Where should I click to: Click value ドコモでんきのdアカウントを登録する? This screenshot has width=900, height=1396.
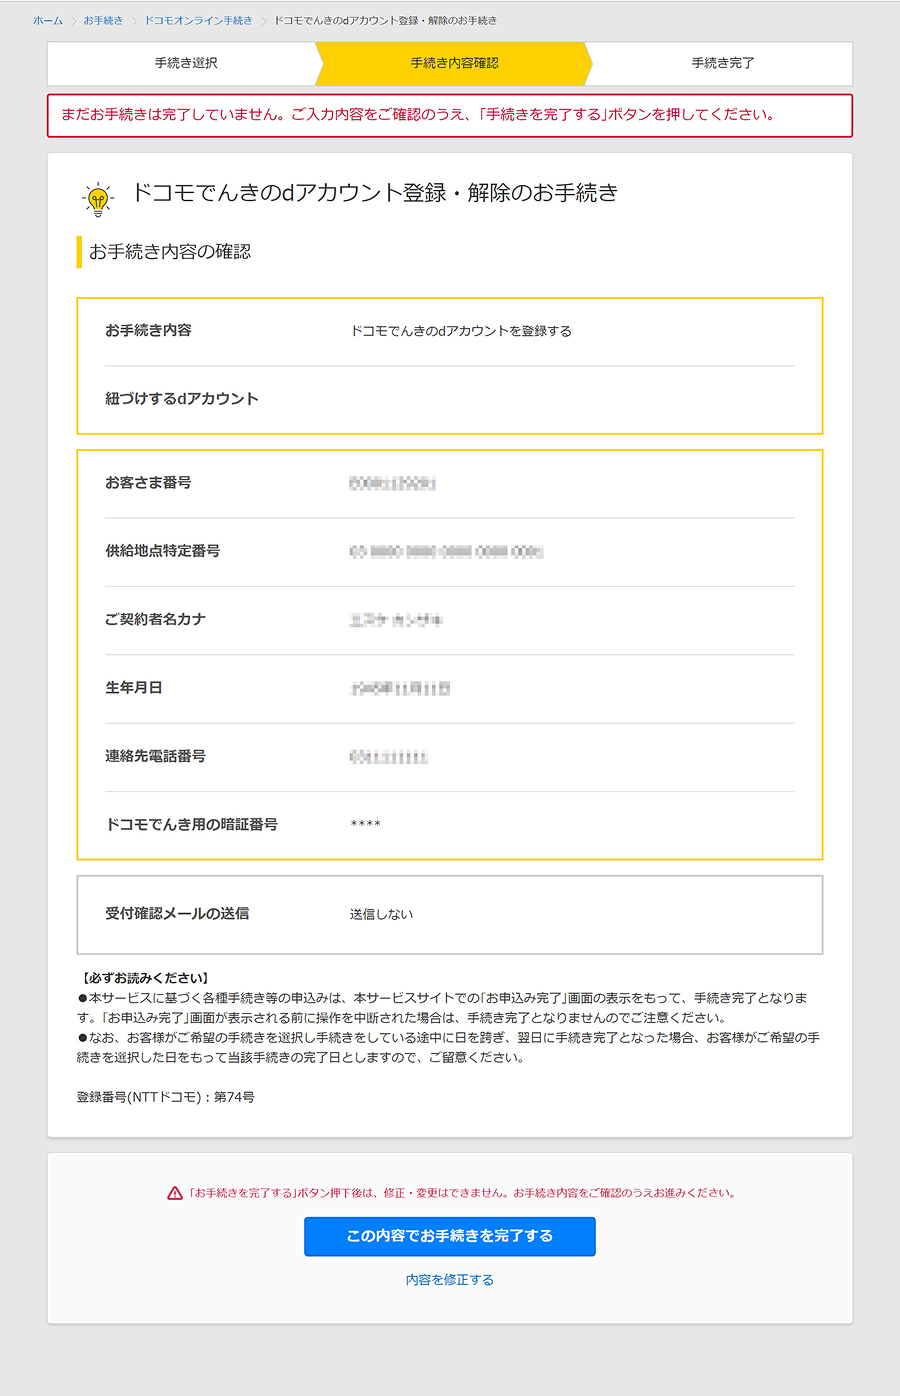click(x=461, y=331)
